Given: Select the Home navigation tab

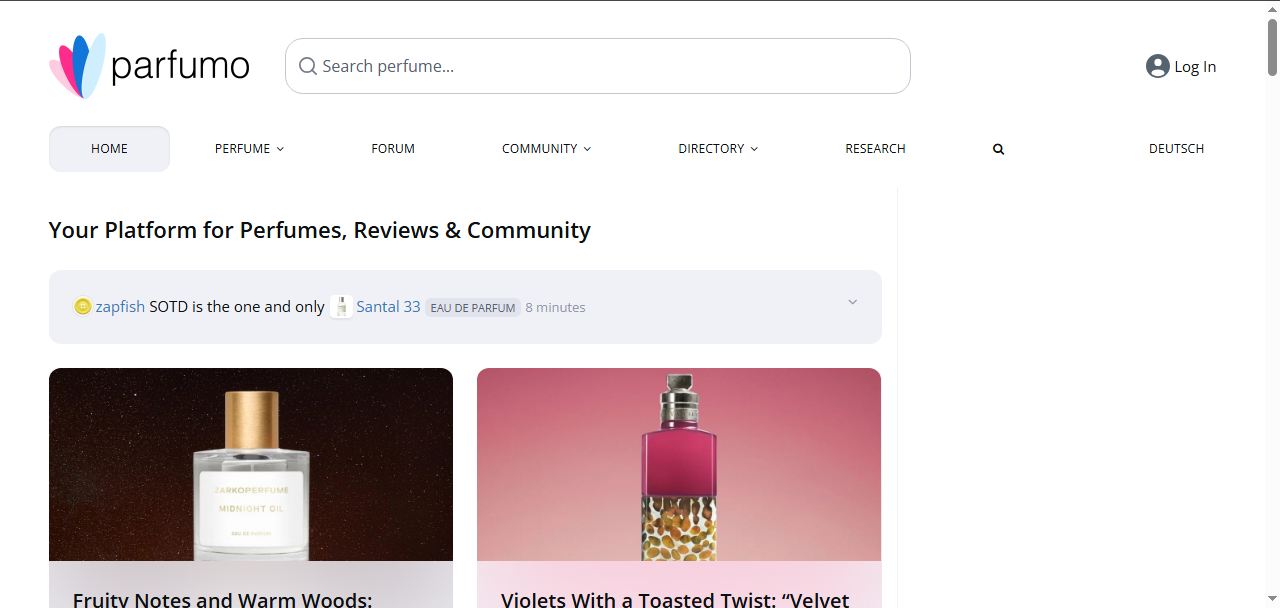Looking at the screenshot, I should tap(109, 149).
